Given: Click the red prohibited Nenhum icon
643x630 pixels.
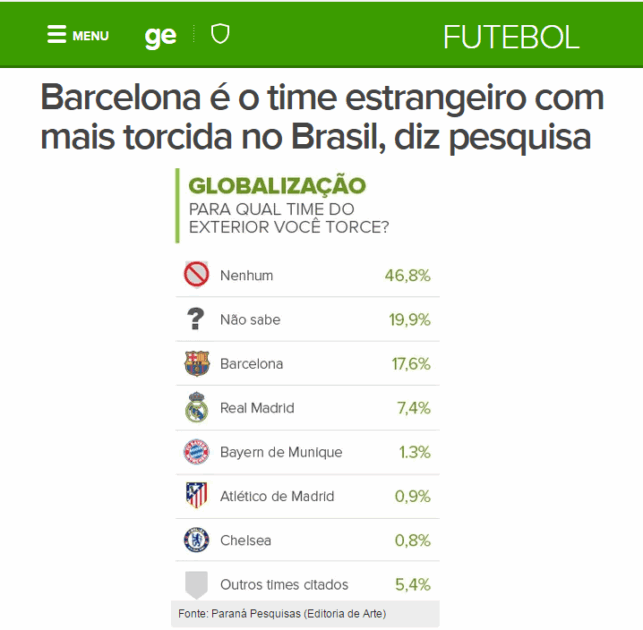Looking at the screenshot, I should pos(197,275).
